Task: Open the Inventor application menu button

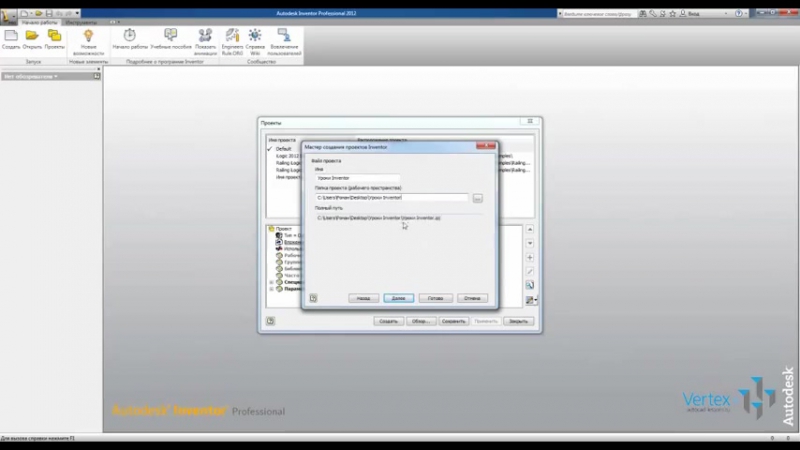Action: [8, 17]
